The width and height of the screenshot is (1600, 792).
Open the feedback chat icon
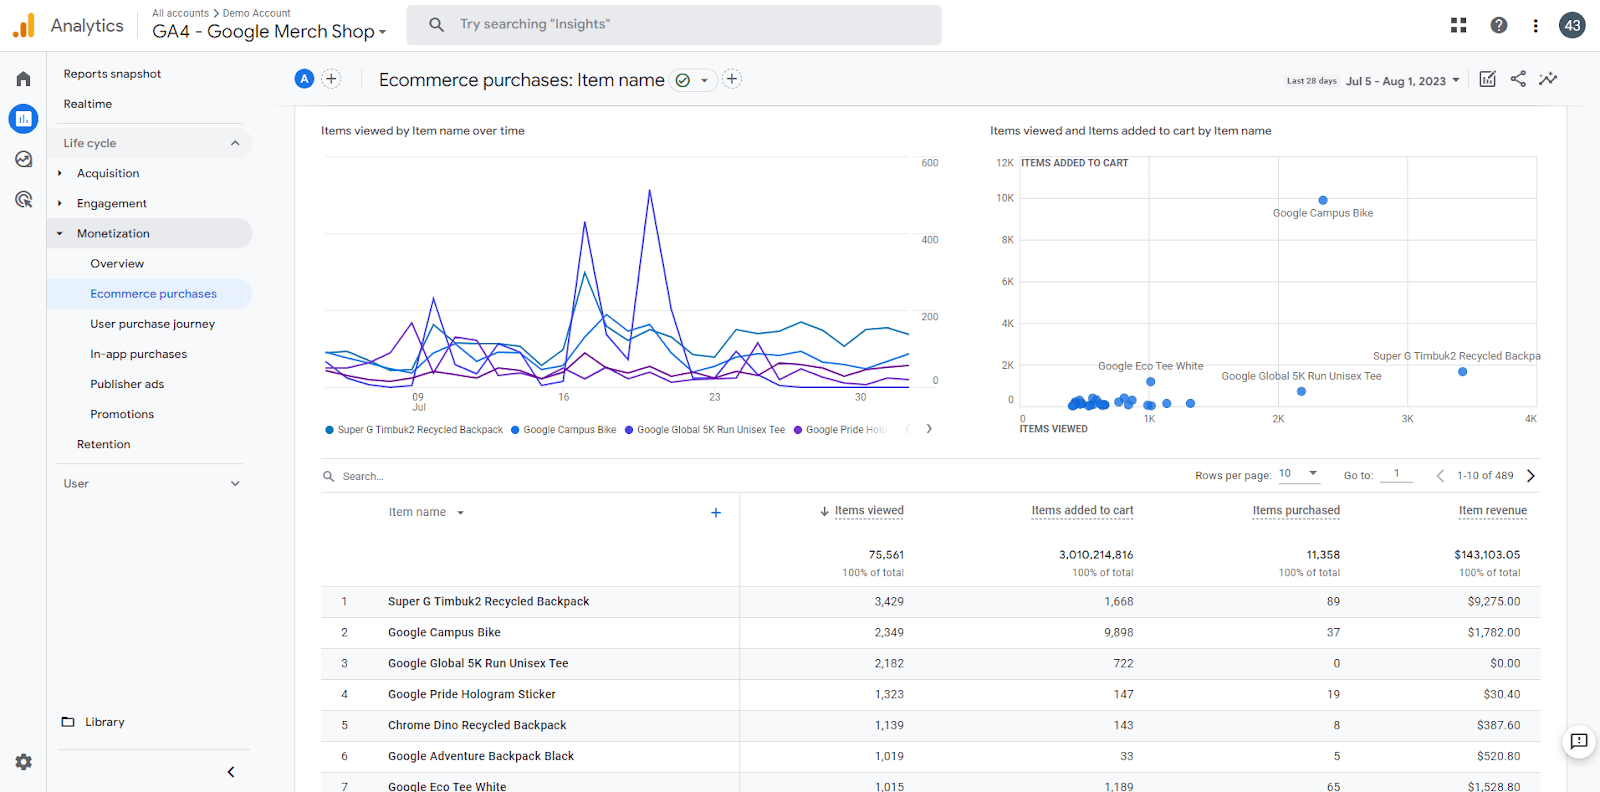1579,741
